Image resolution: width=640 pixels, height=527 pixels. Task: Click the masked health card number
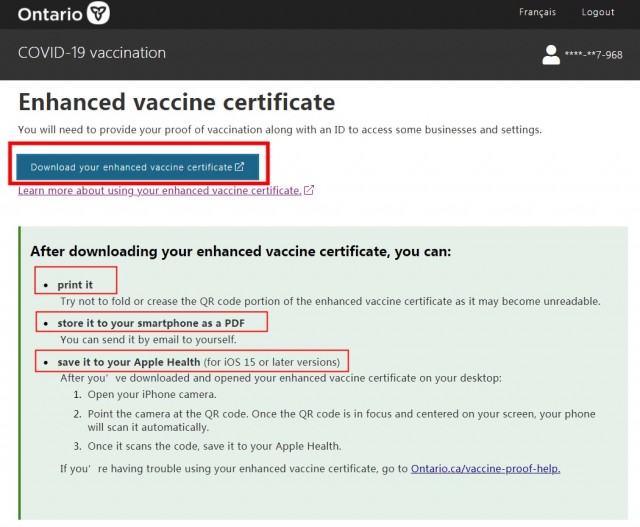pos(593,55)
